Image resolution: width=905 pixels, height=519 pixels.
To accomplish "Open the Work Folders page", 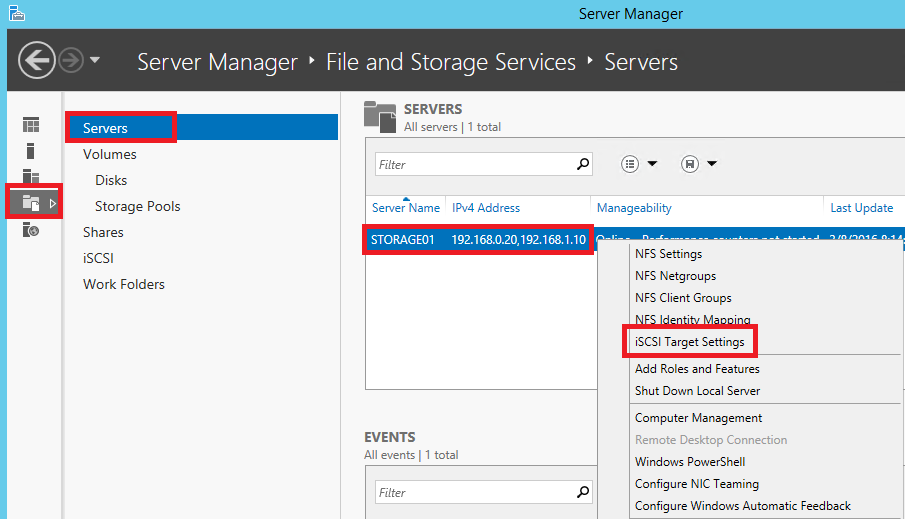I will click(124, 284).
